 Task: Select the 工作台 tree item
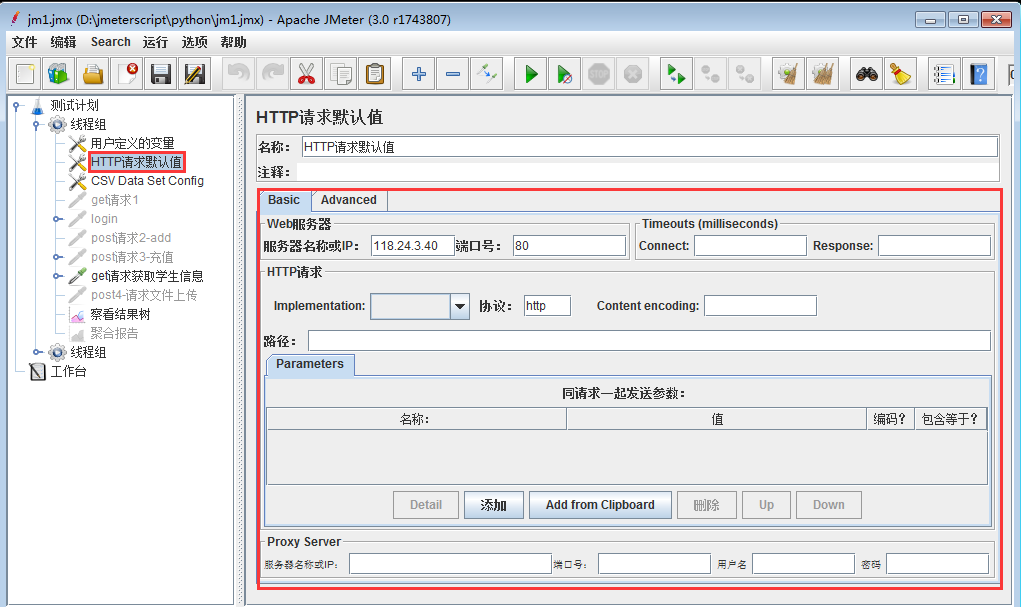[x=68, y=371]
